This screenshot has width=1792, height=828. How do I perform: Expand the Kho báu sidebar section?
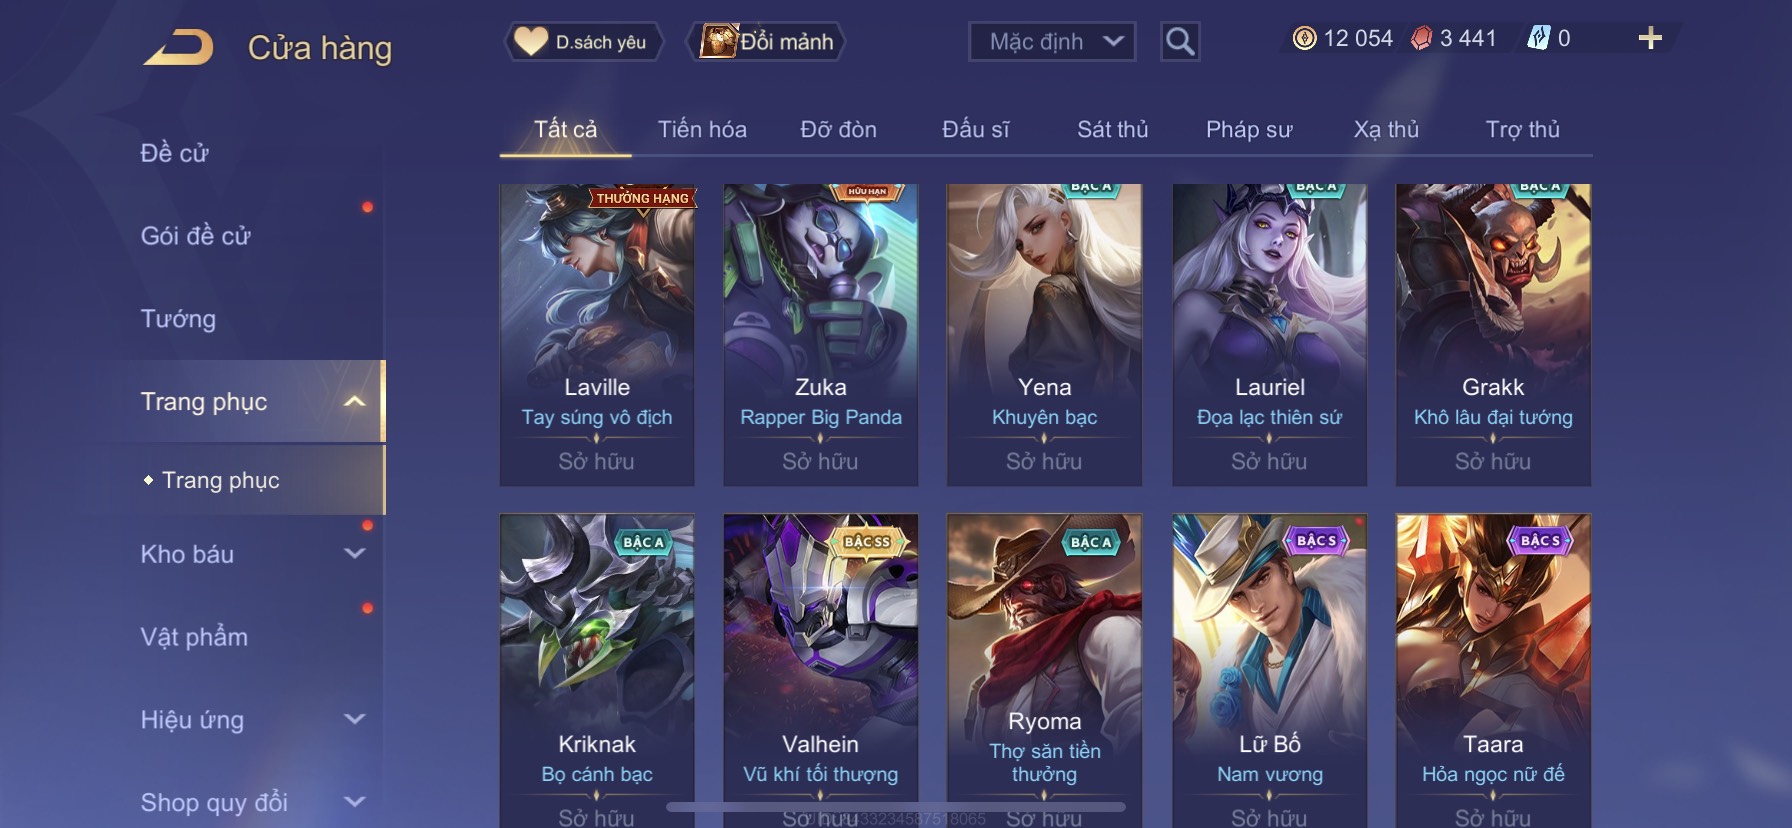(354, 554)
